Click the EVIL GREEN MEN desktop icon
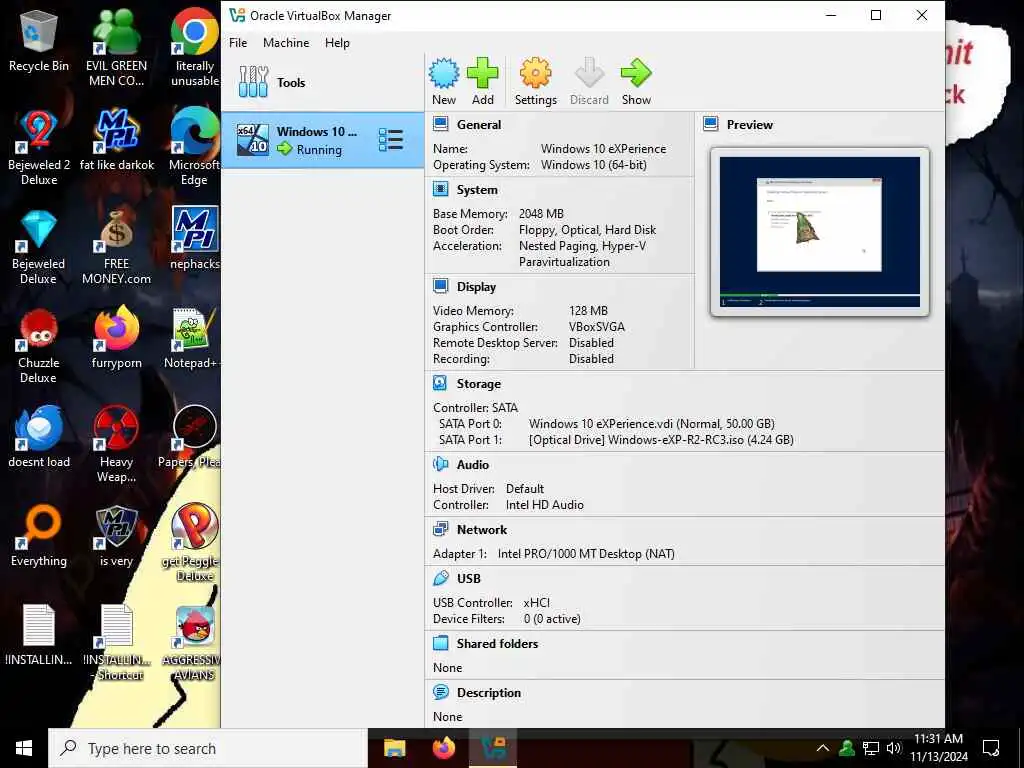 coord(116,47)
